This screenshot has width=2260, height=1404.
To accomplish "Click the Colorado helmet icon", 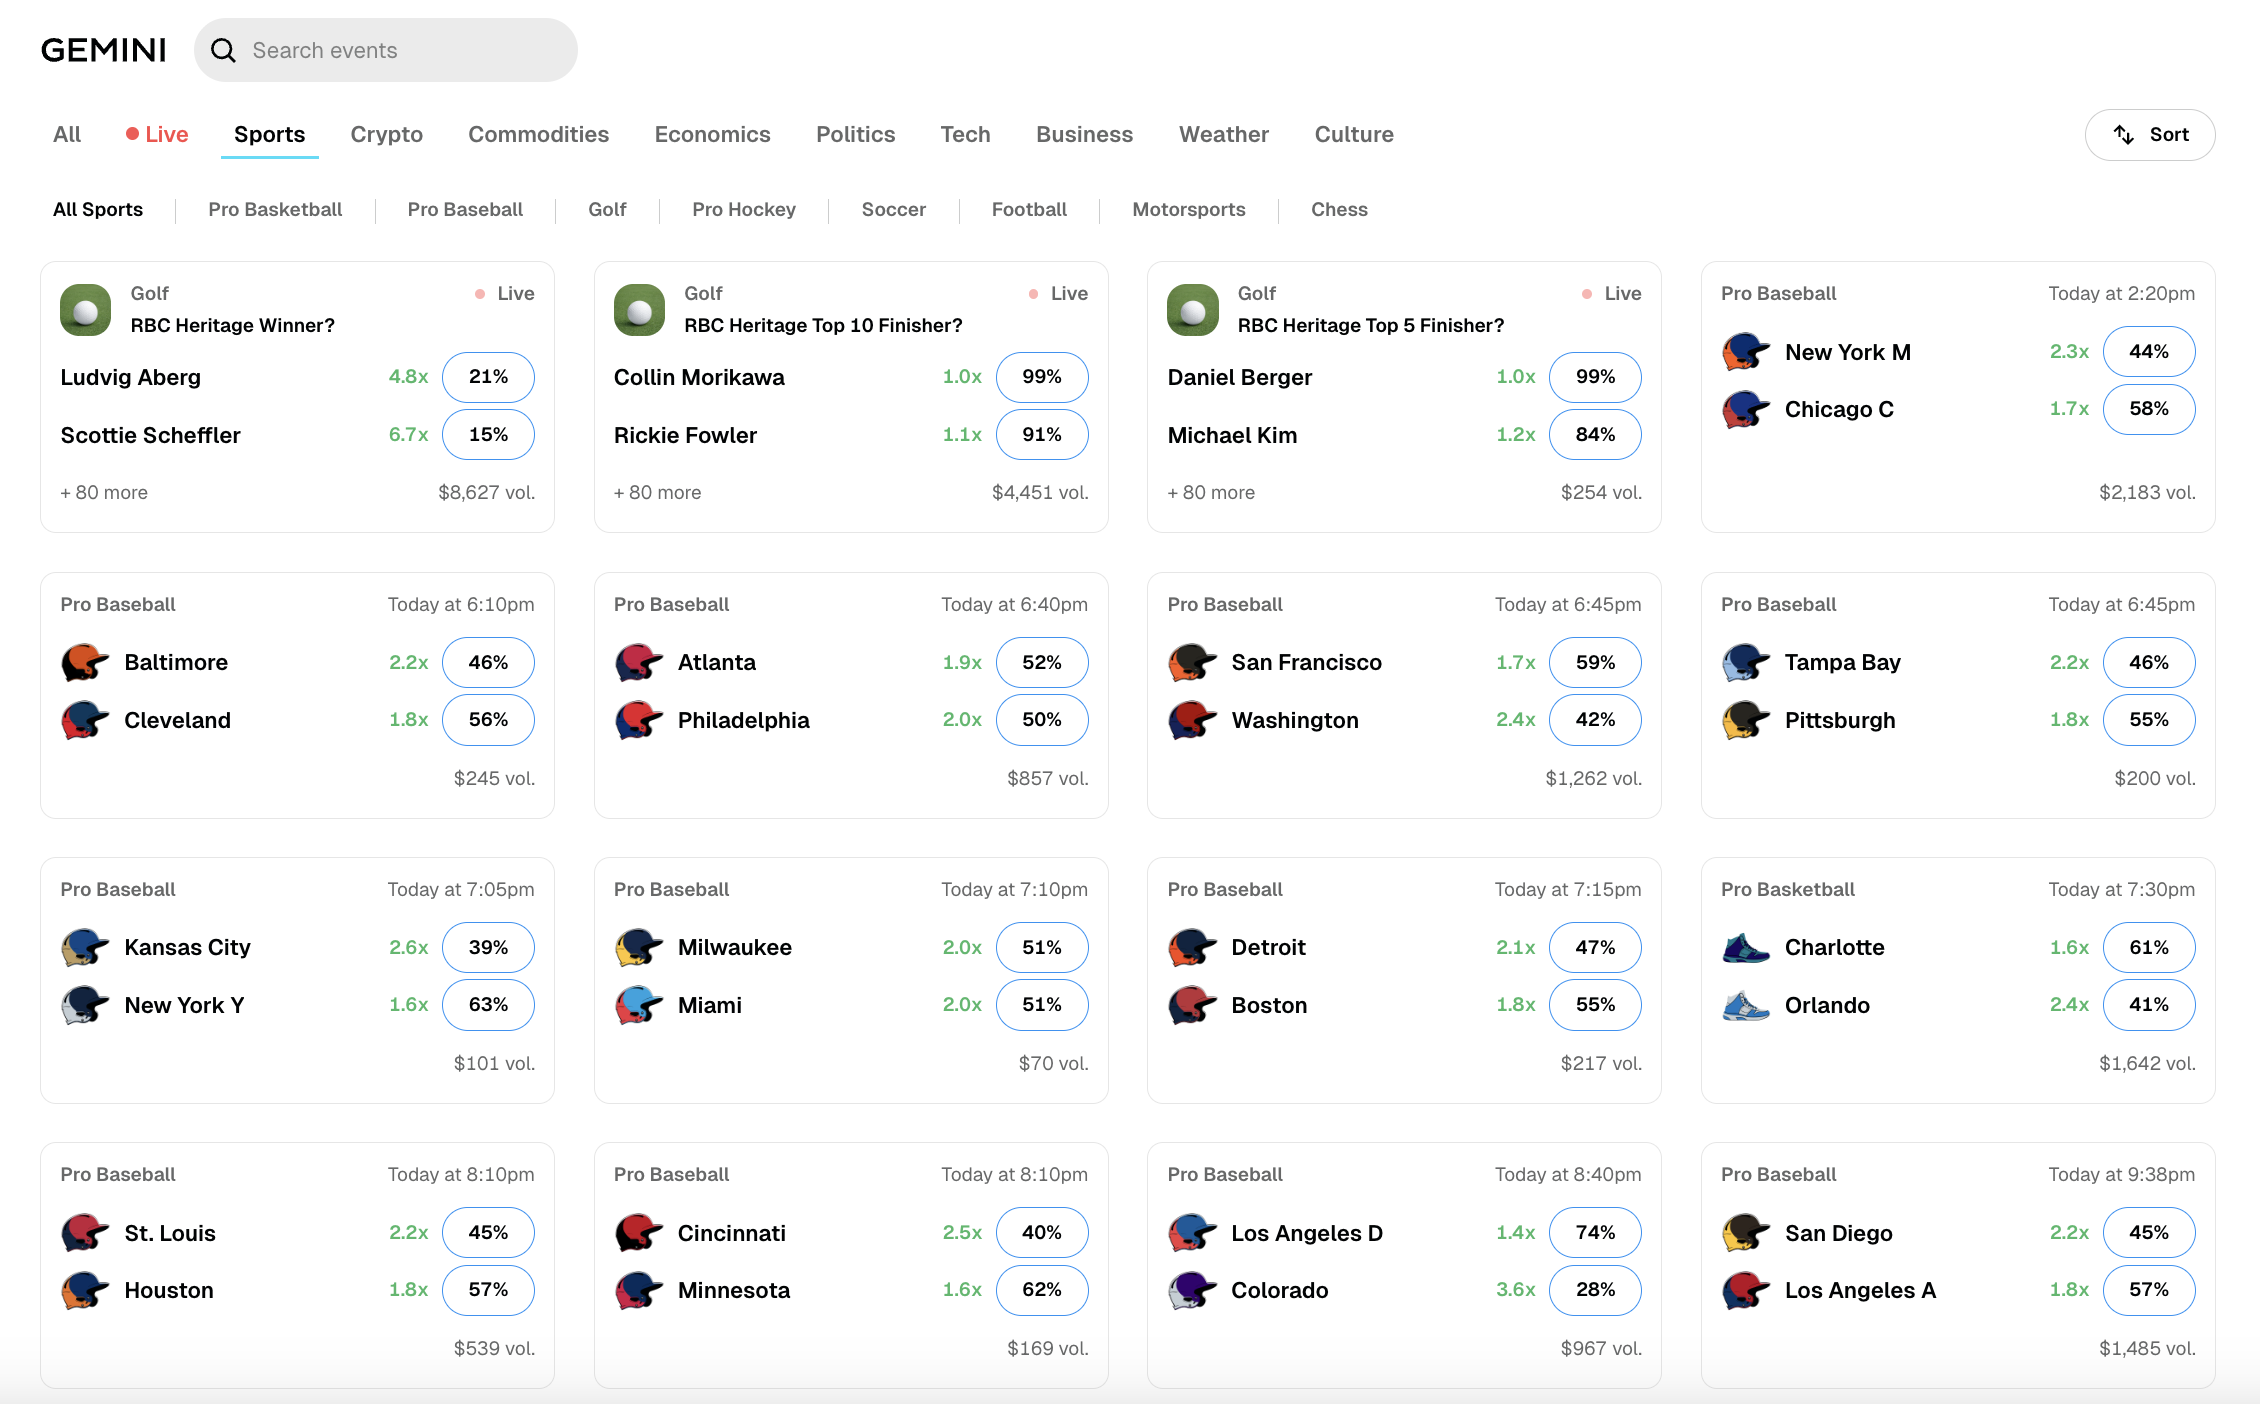I will tap(1192, 1290).
